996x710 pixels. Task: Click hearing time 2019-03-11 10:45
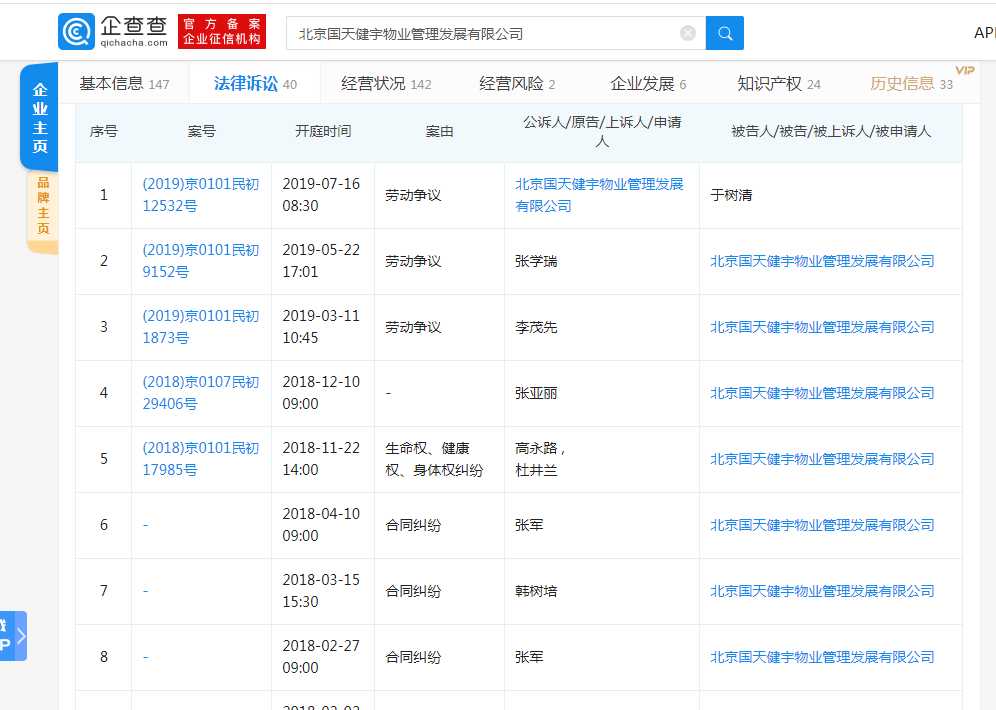click(x=321, y=327)
